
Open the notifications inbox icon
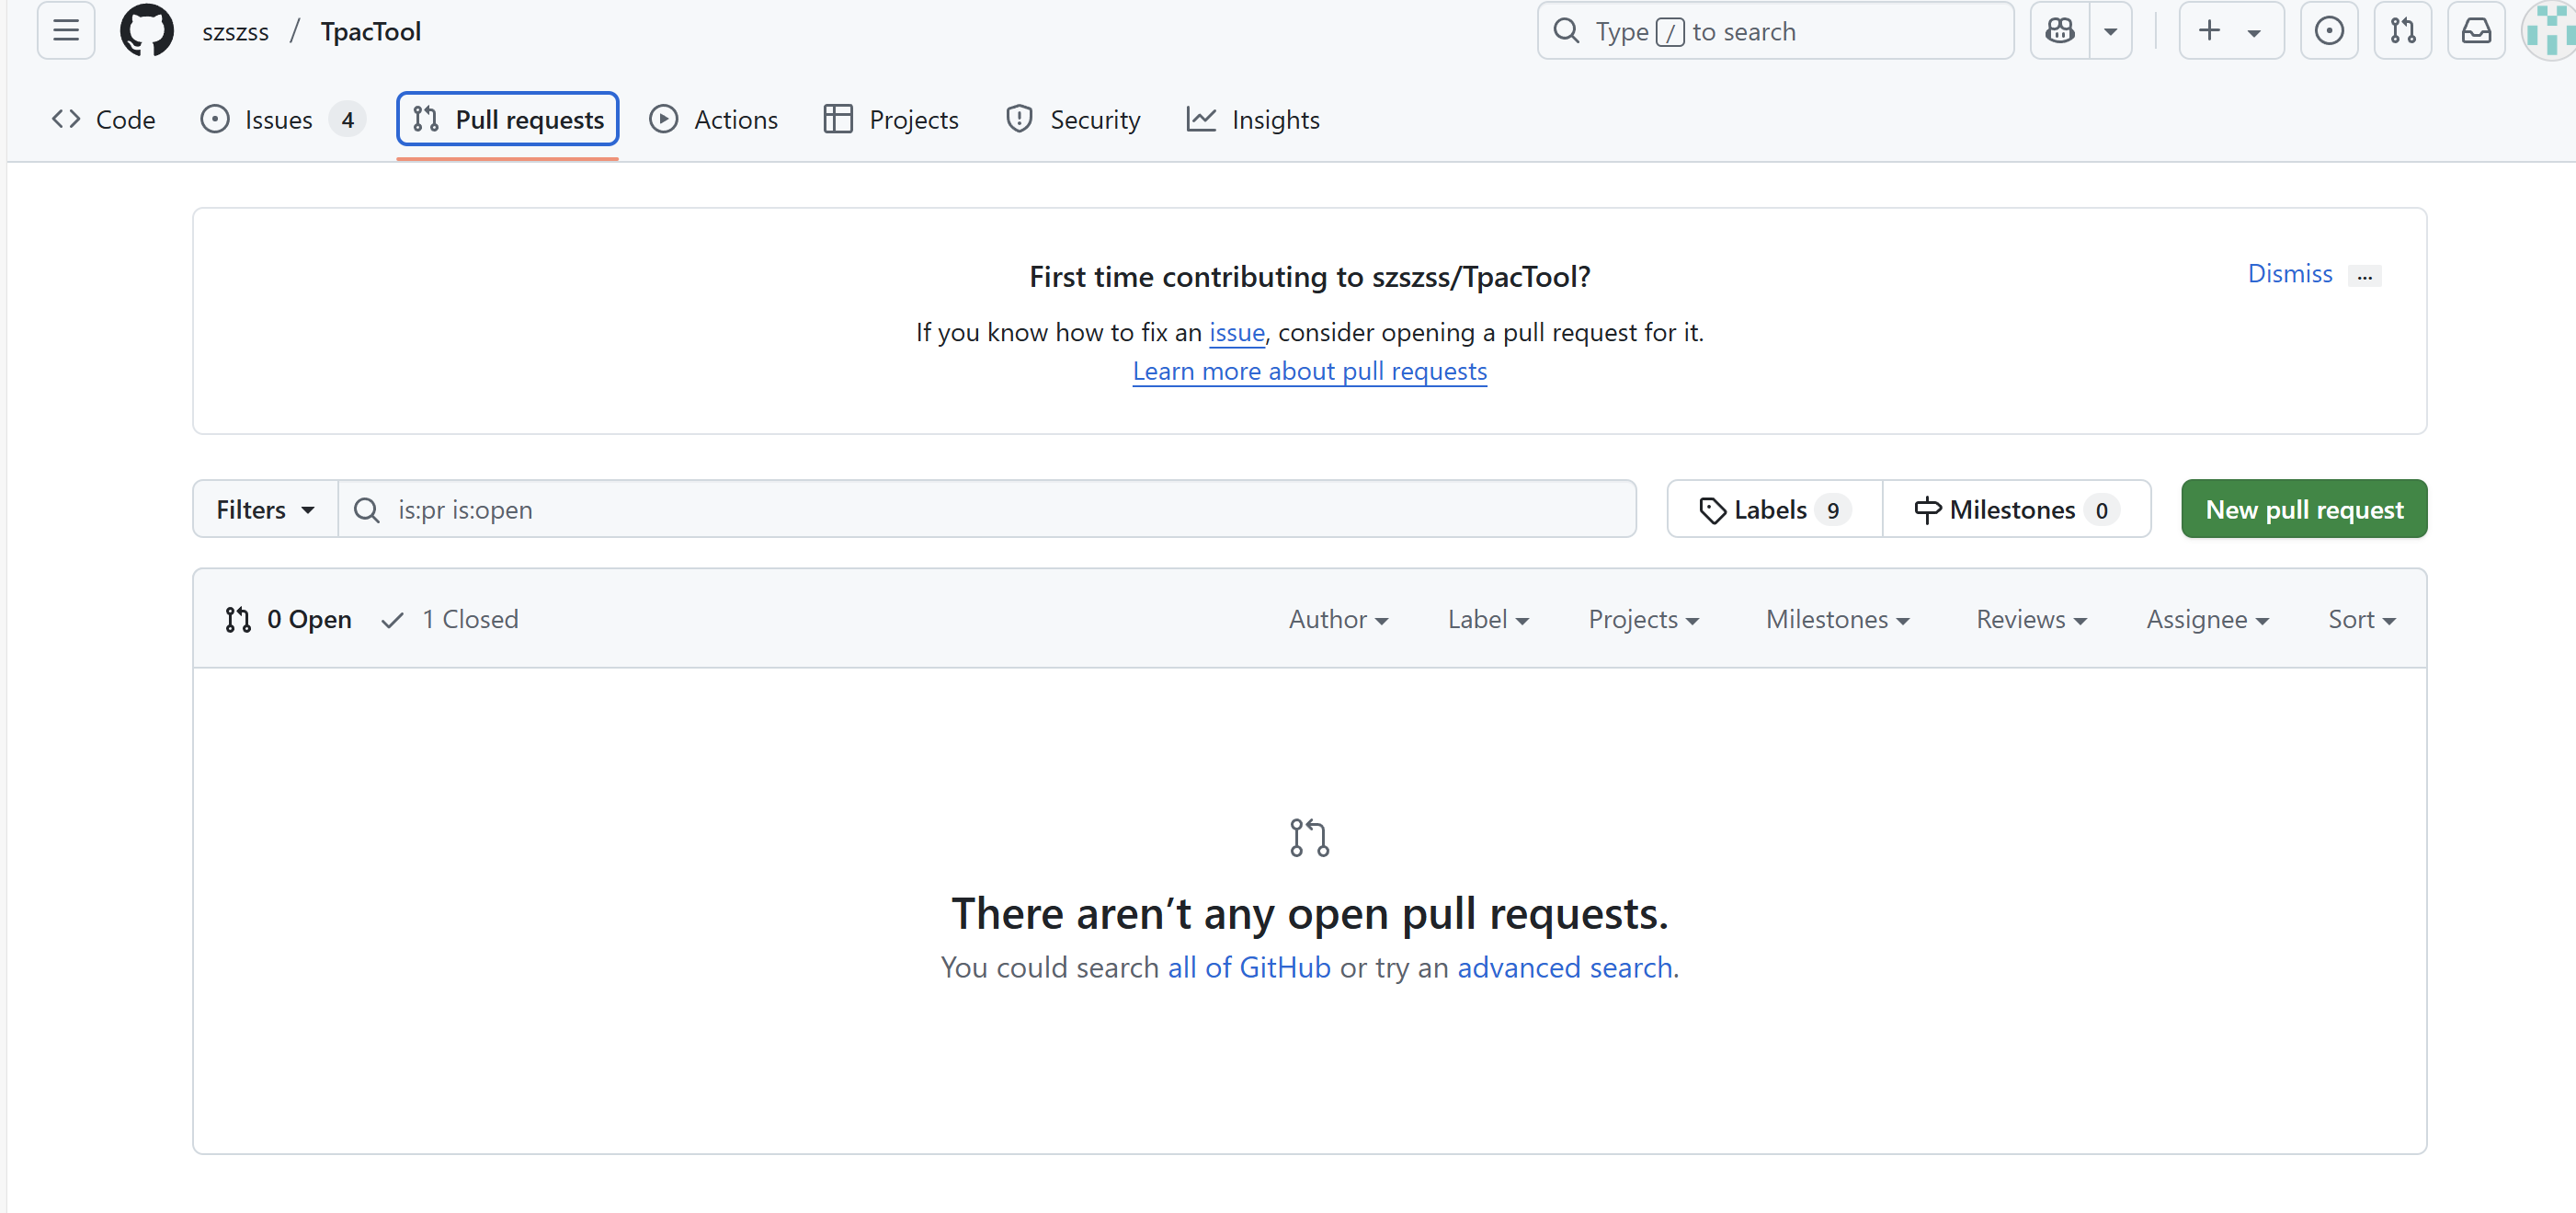coord(2475,31)
